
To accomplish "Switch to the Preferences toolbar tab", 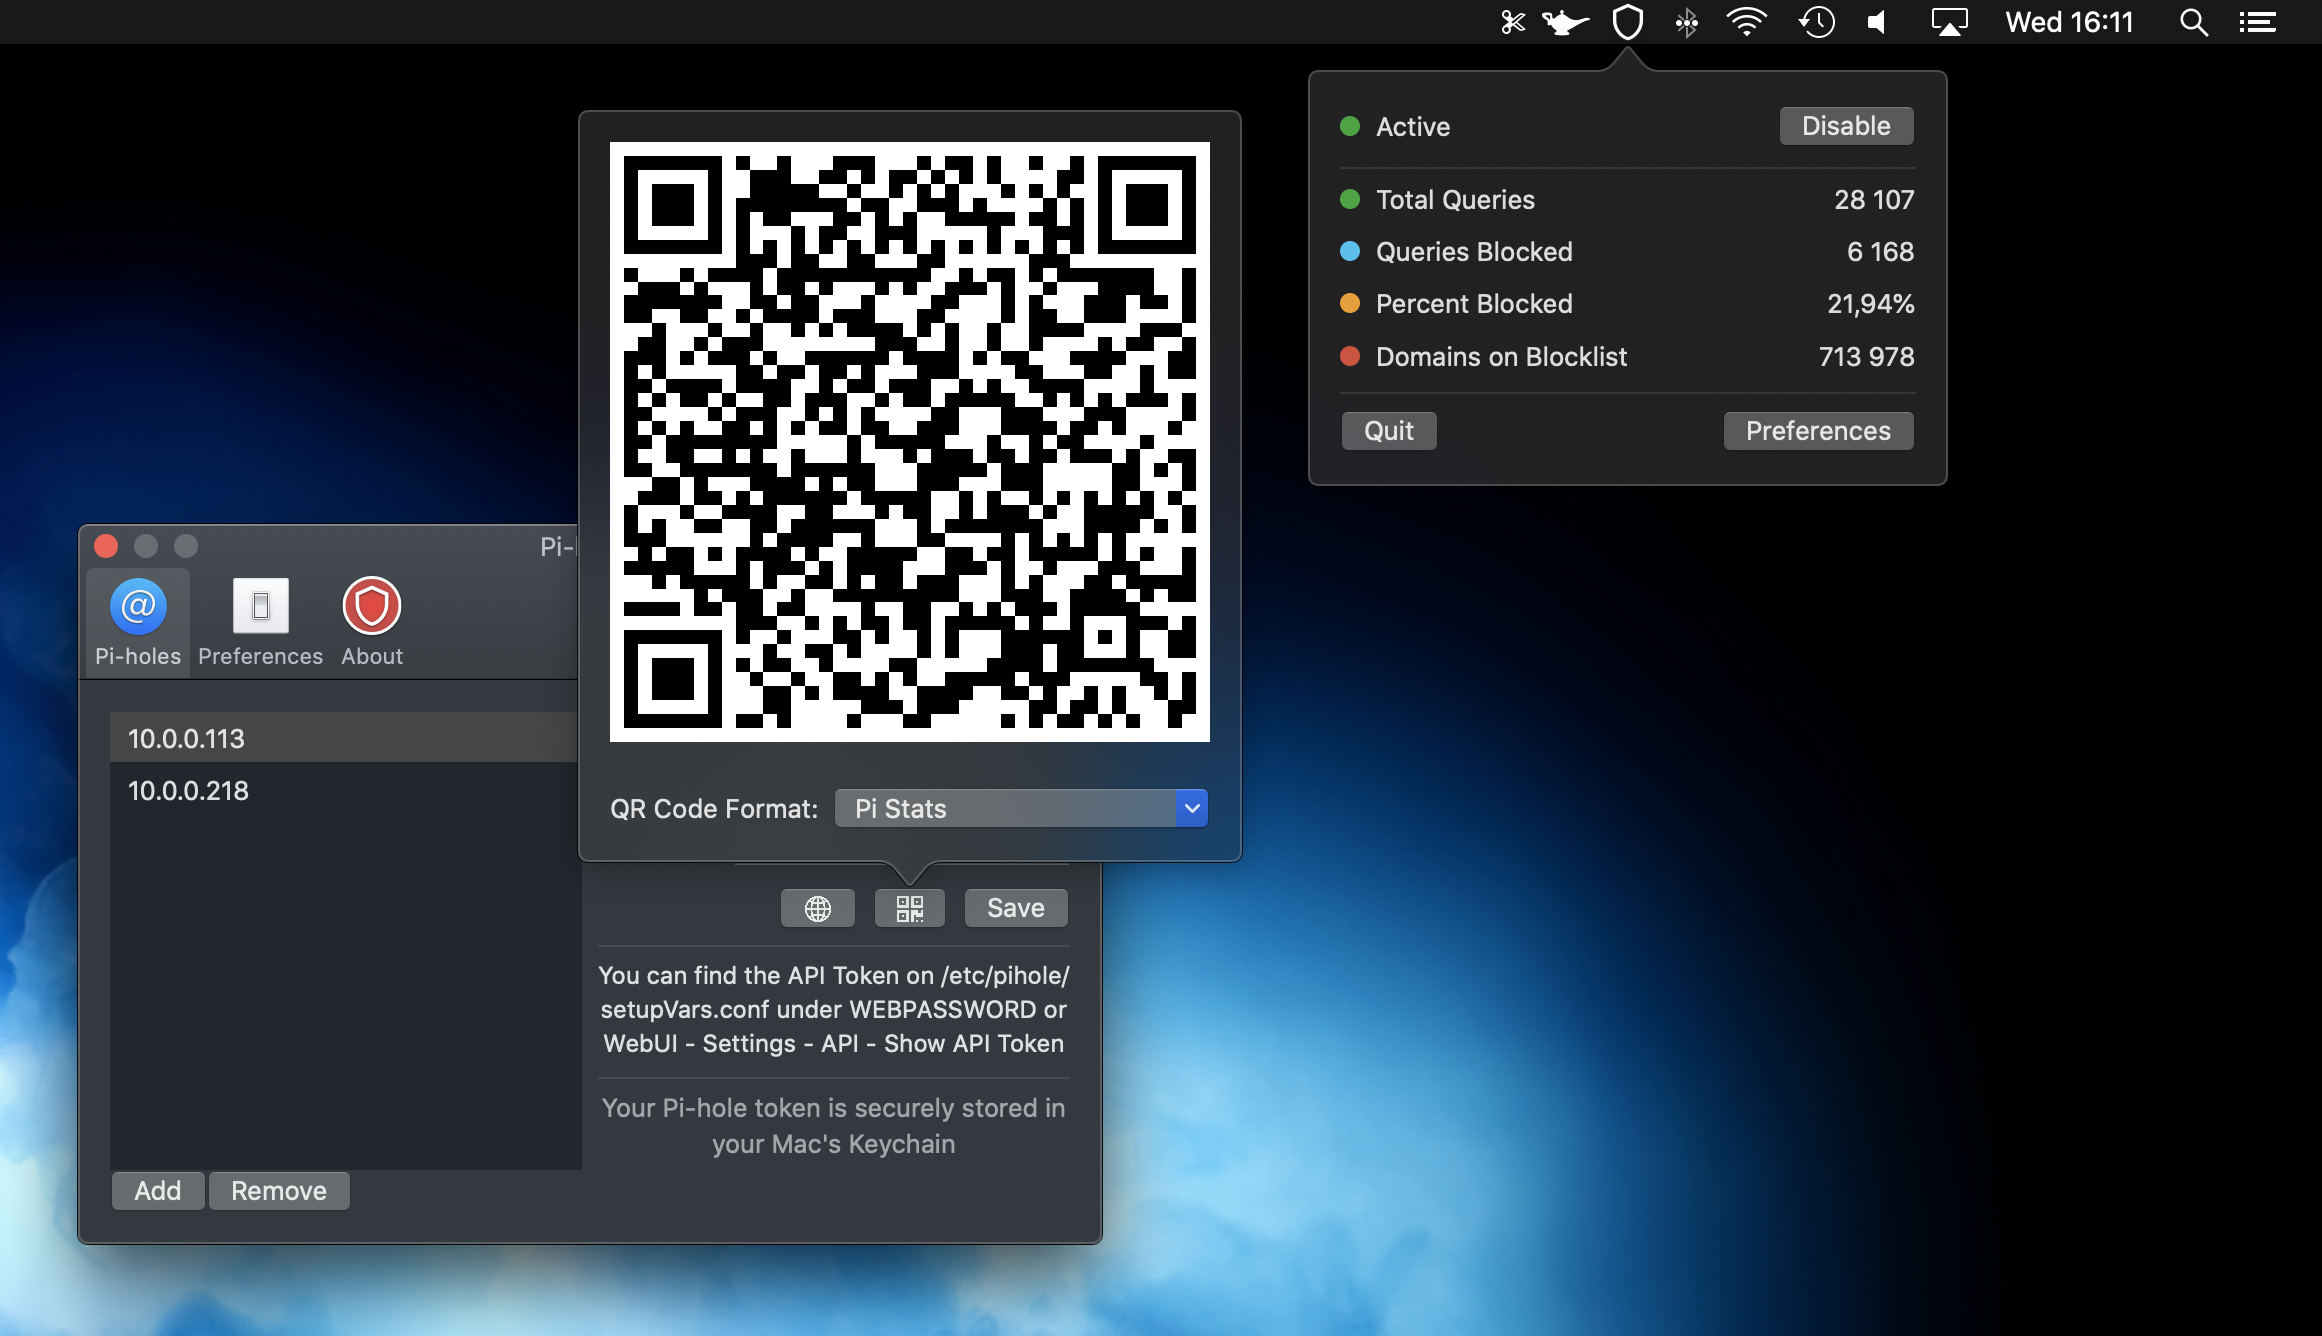I will click(x=260, y=622).
